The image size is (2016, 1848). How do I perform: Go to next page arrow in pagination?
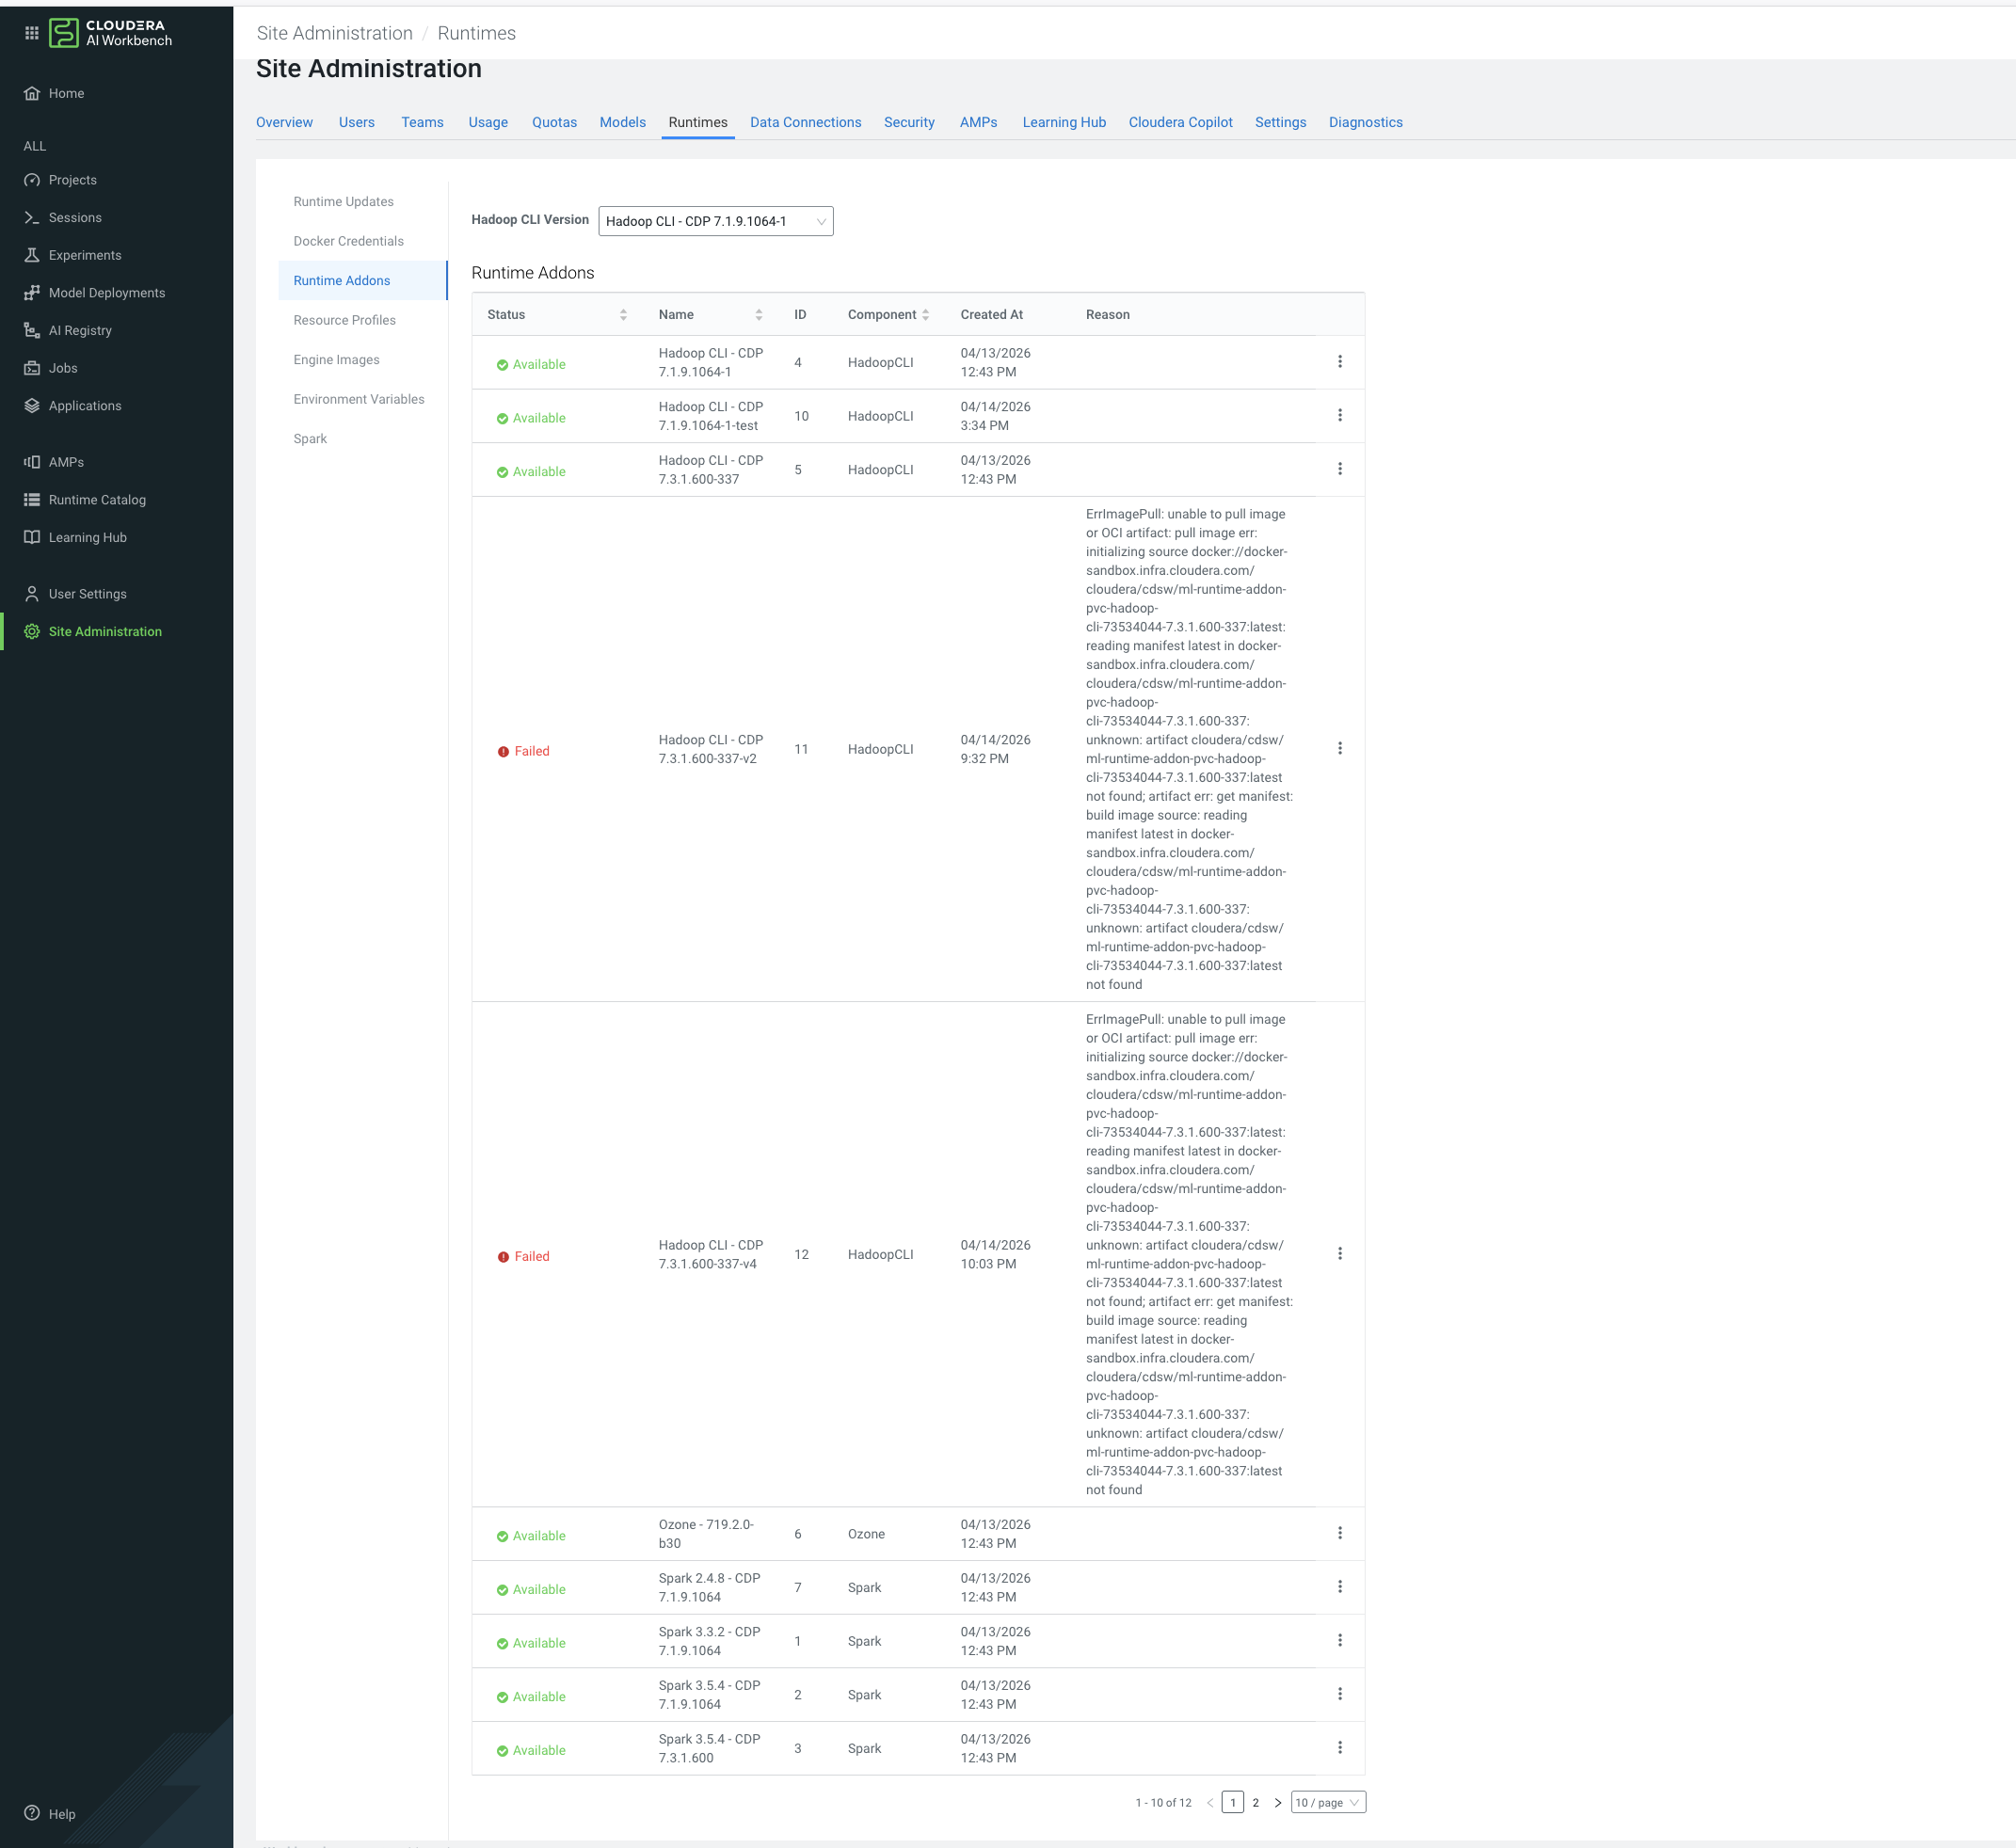click(x=1277, y=1802)
